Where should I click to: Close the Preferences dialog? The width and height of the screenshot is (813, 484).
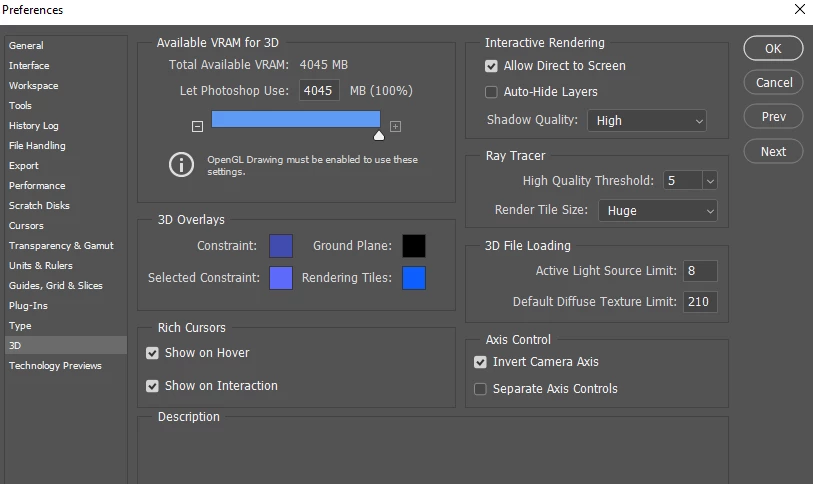[x=800, y=9]
